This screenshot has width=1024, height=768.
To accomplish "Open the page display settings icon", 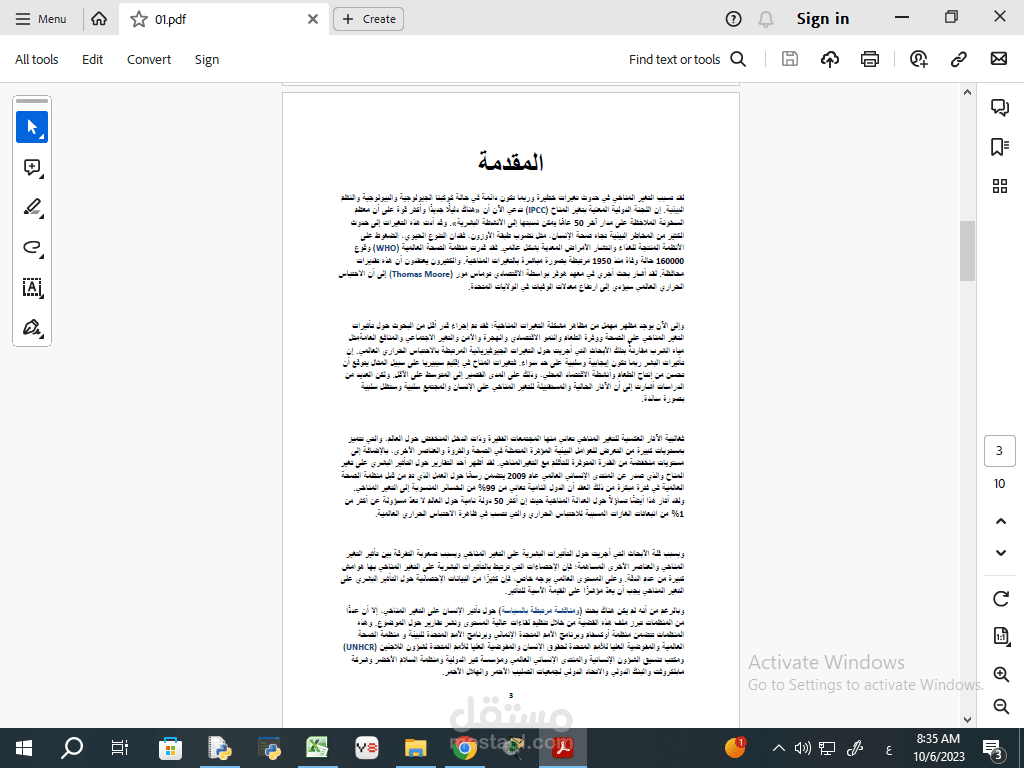I will tap(1000, 635).
